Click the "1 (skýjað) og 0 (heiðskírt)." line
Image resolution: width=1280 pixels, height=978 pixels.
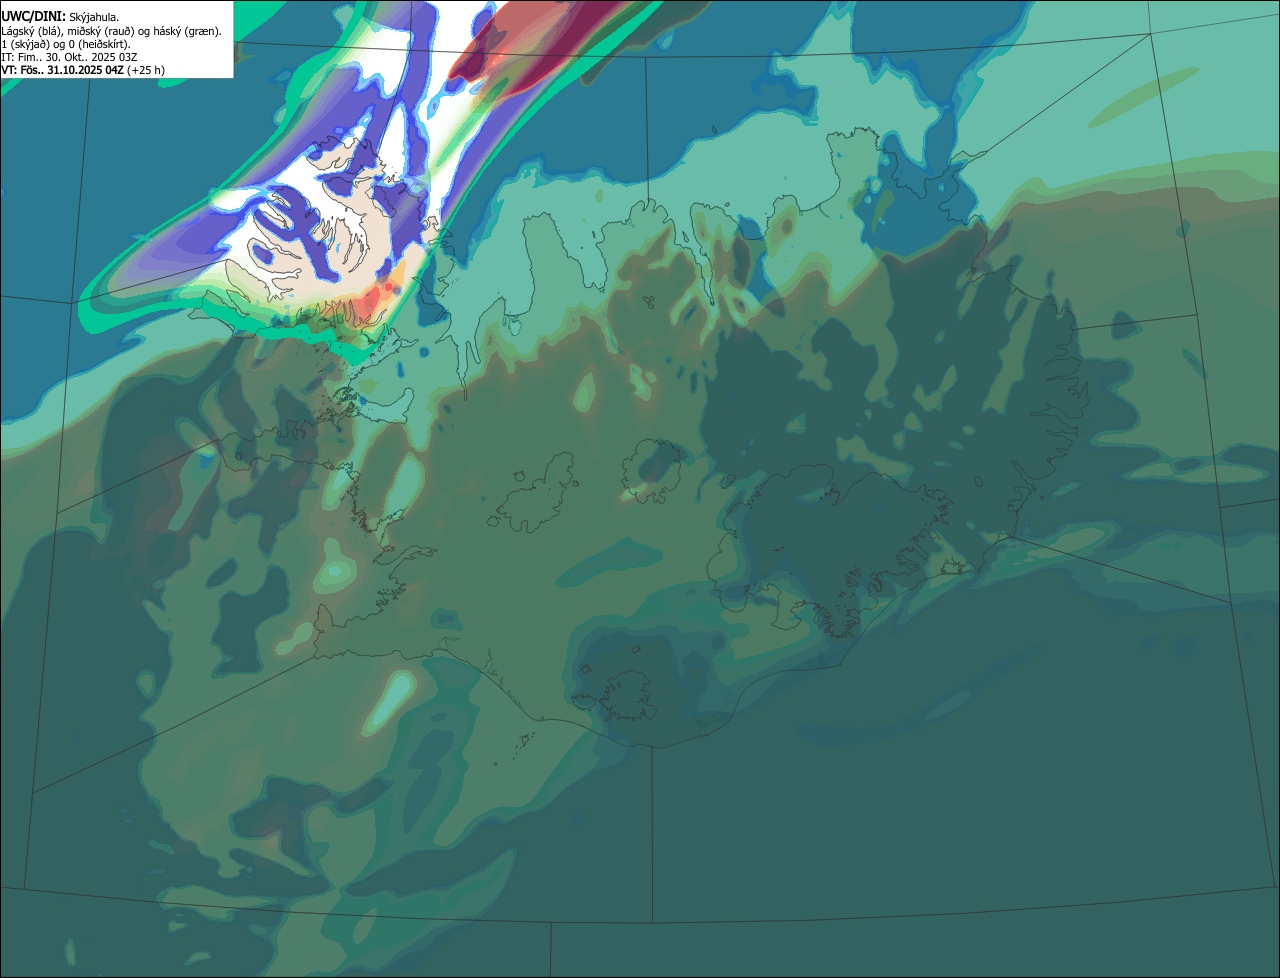tap(66, 44)
